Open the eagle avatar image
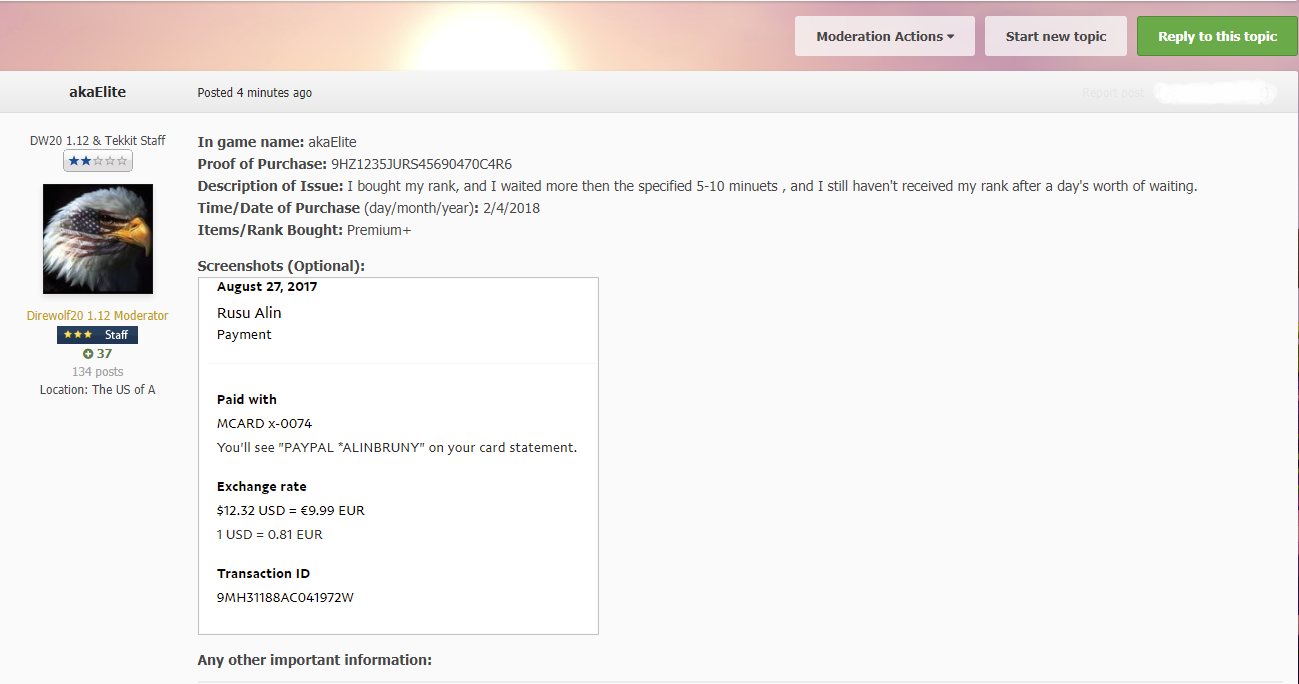Viewport: 1299px width, 684px height. [x=97, y=238]
